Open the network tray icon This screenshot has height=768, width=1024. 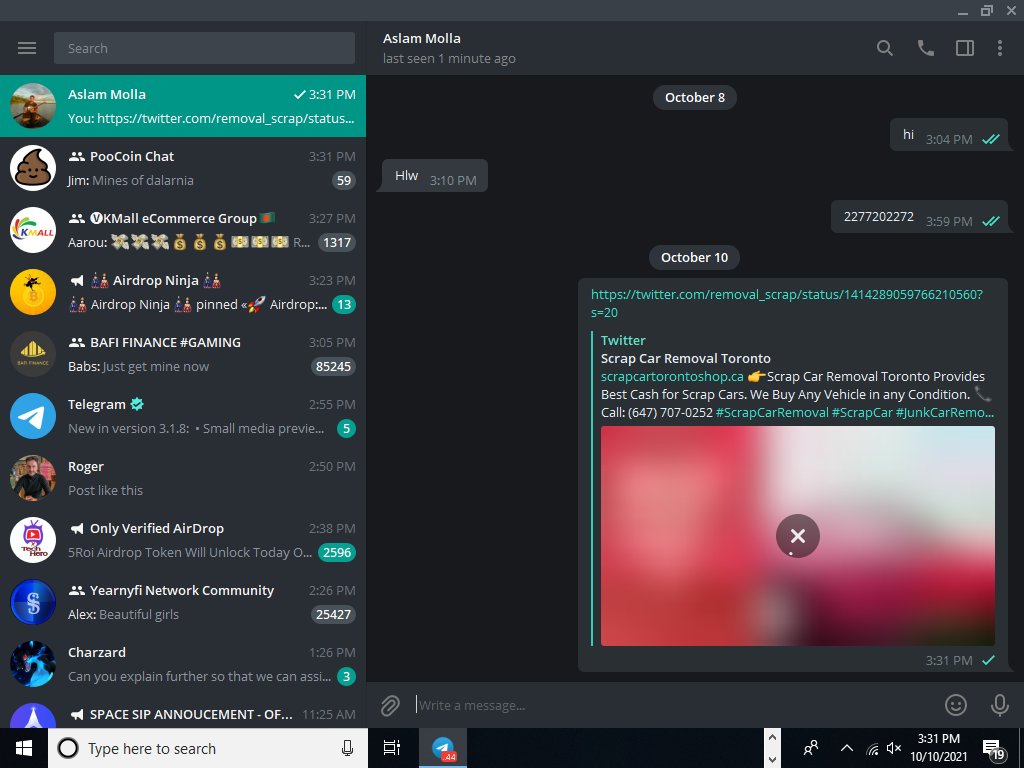pos(872,749)
